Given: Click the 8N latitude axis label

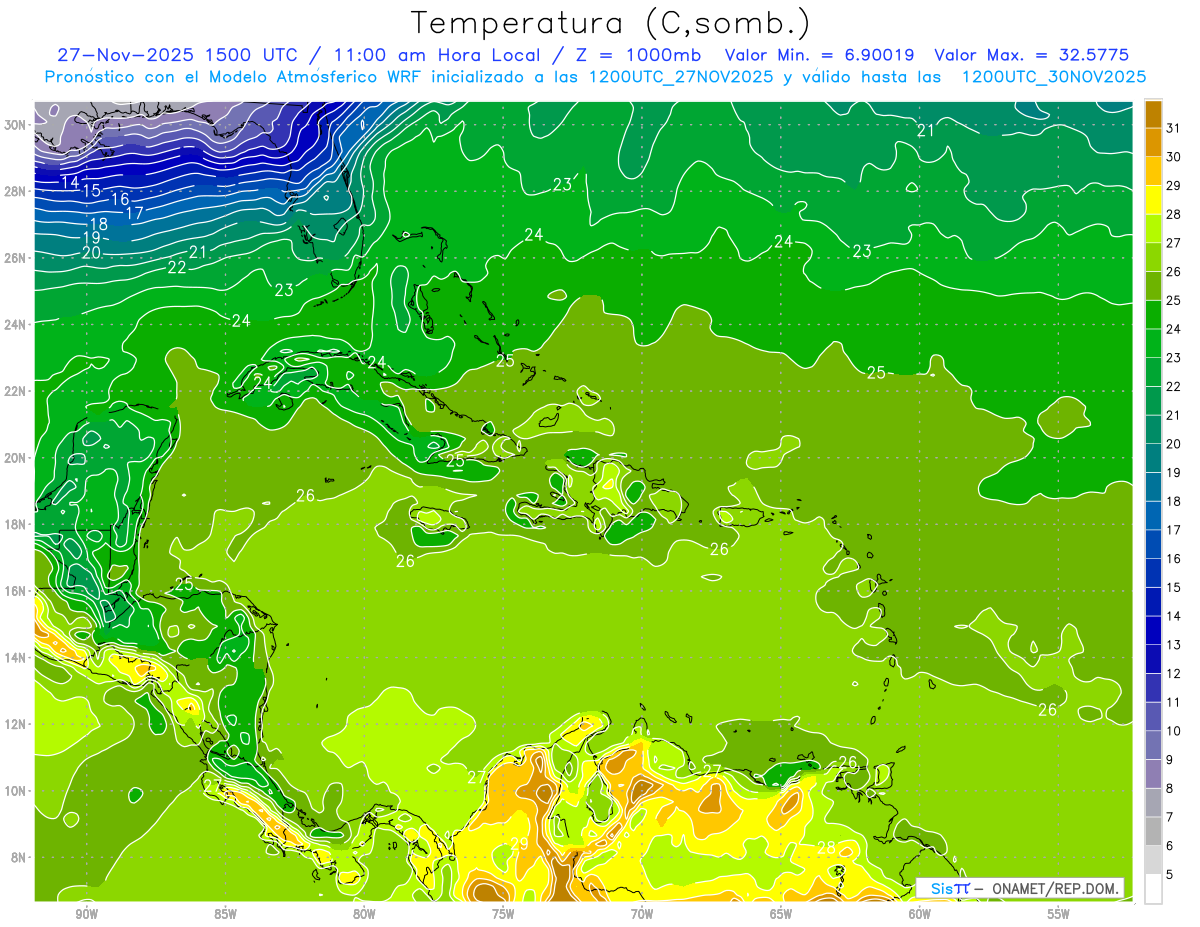Looking at the screenshot, I should (18, 857).
